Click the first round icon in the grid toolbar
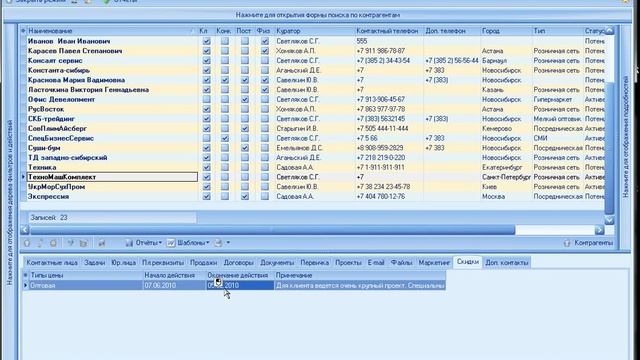 coord(27,243)
